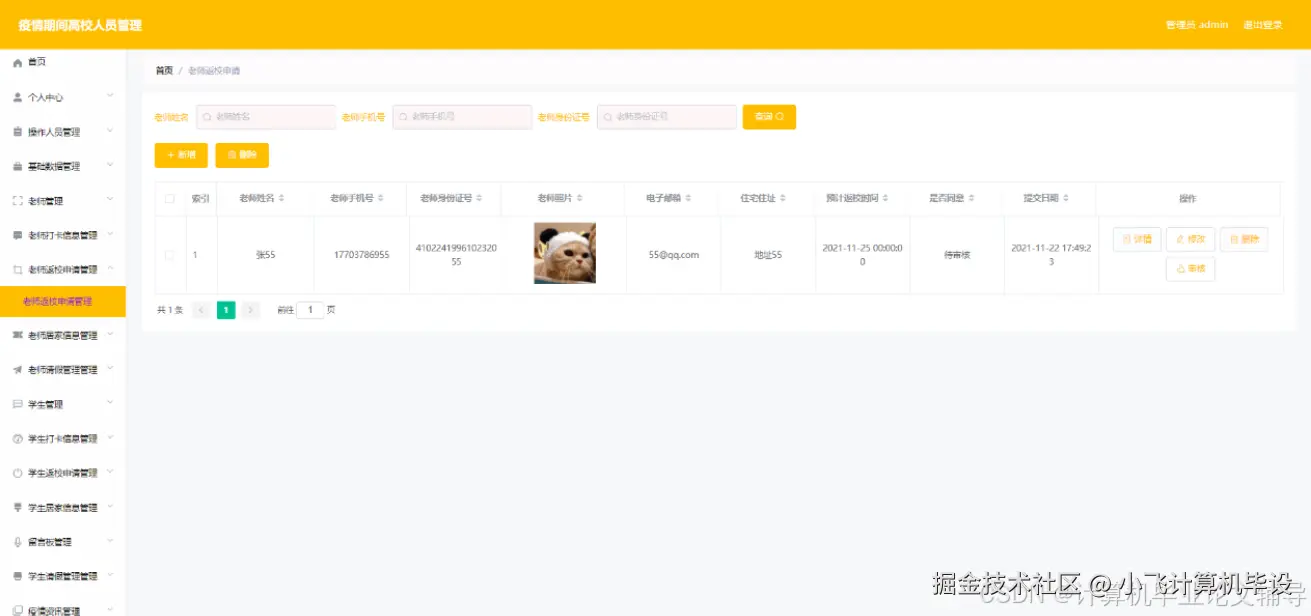Open the 学生居家信息管理 menu label
Screen dimensions: 1311x616
coord(63,508)
